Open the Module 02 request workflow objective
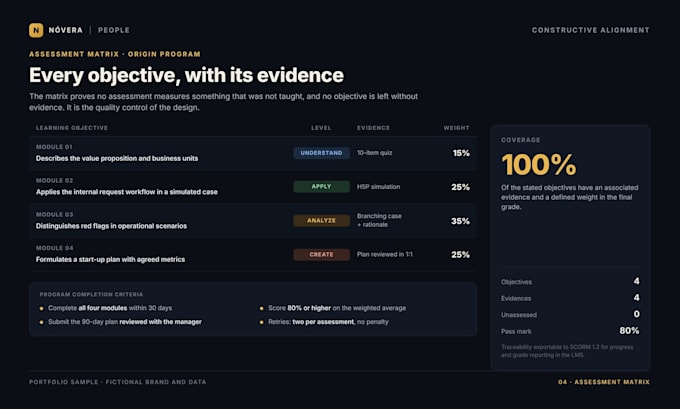680x409 pixels. [x=253, y=187]
